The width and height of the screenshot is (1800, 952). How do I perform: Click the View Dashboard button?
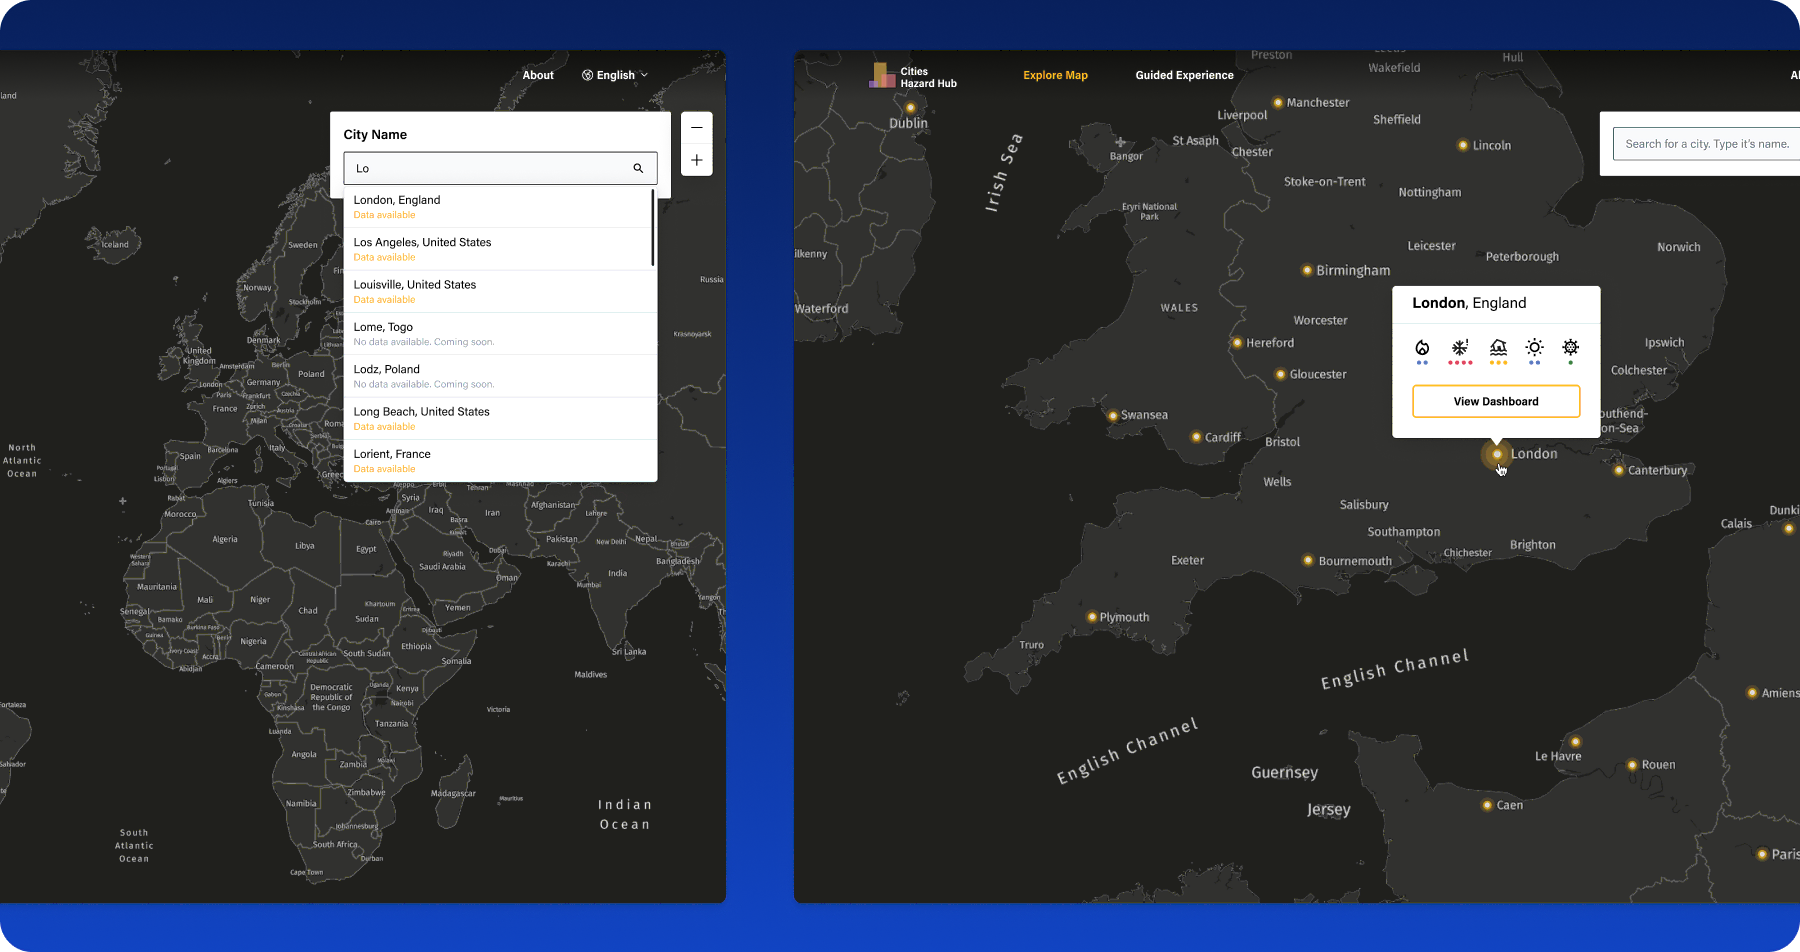[1496, 401]
